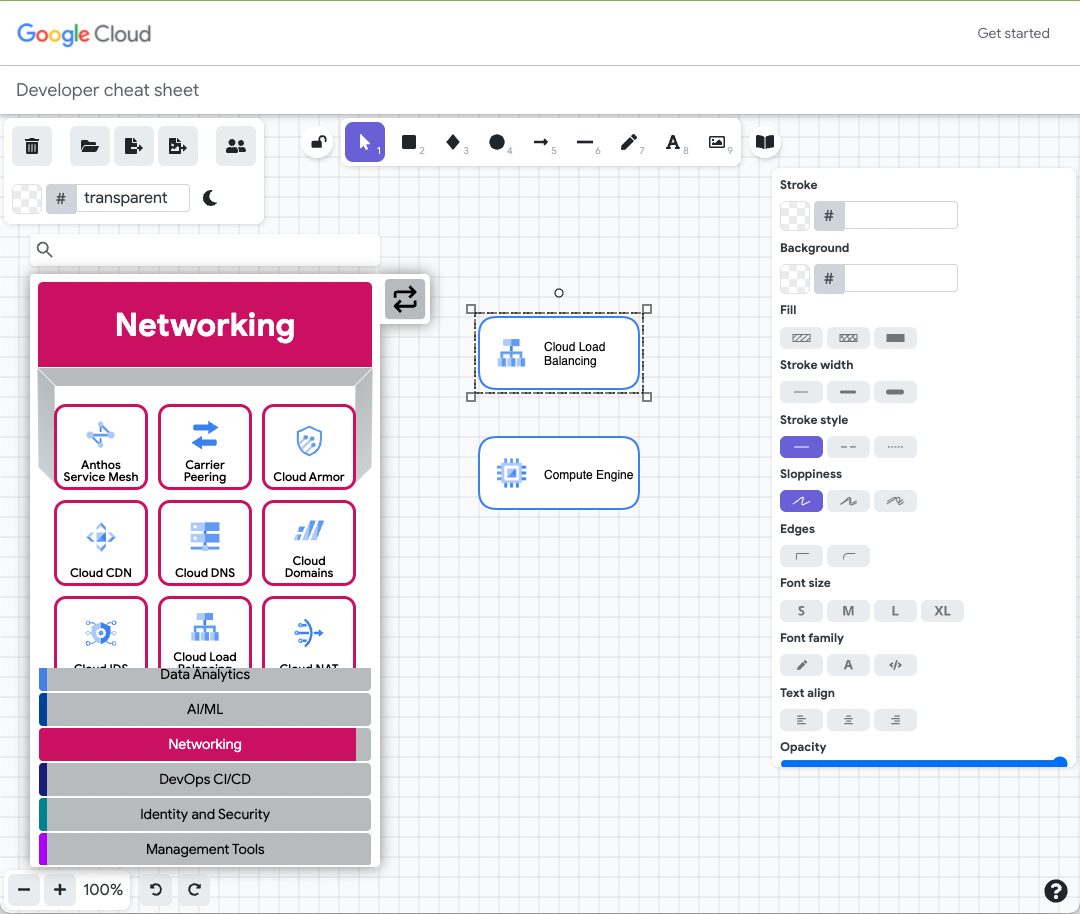
Task: Select dashed stroke style
Action: pyautogui.click(x=848, y=447)
